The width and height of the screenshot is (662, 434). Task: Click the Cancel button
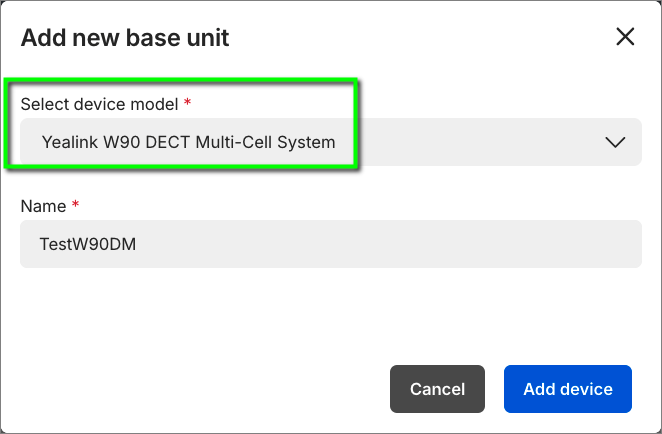click(437, 389)
